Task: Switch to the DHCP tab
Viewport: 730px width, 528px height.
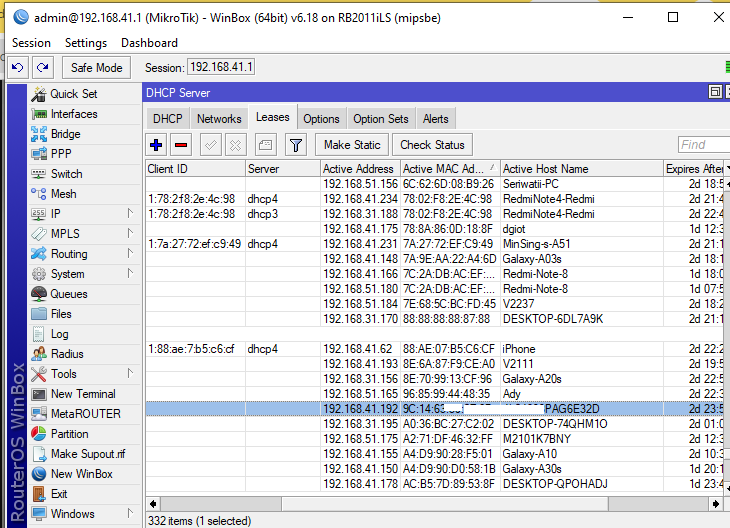Action: (168, 119)
